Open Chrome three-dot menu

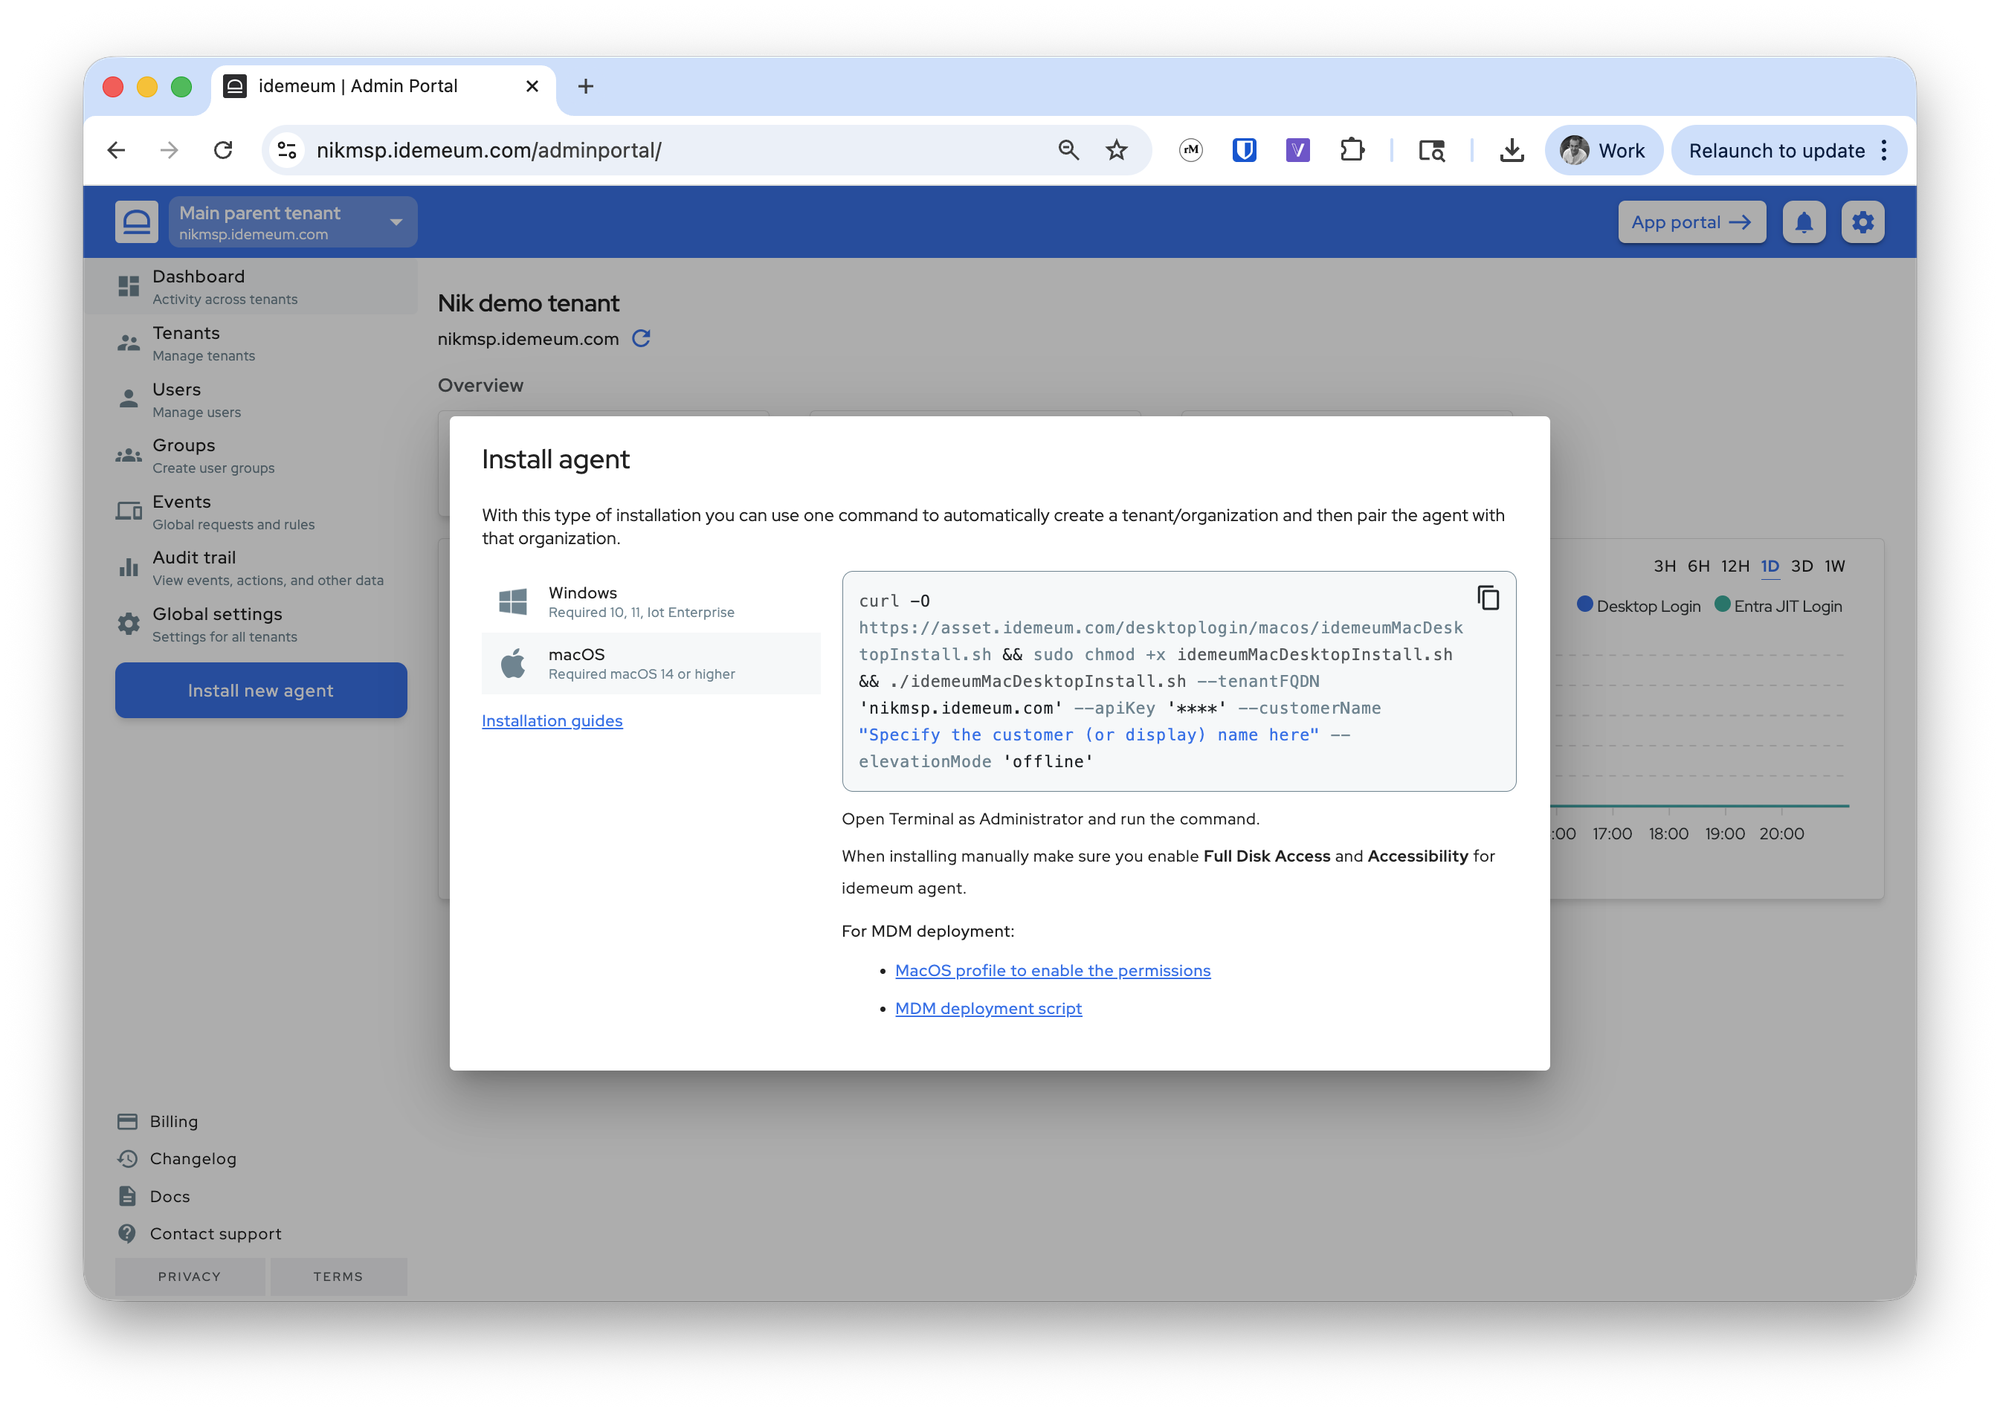(1884, 150)
